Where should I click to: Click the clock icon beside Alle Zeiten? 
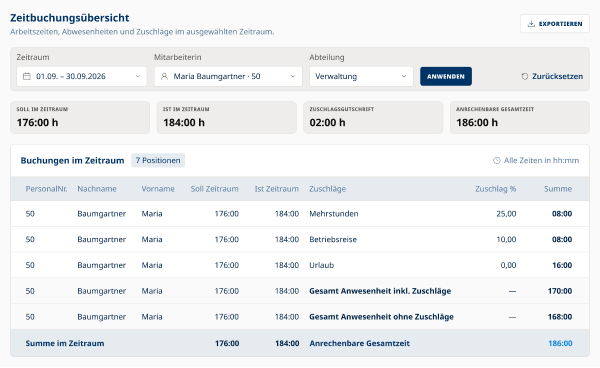497,161
